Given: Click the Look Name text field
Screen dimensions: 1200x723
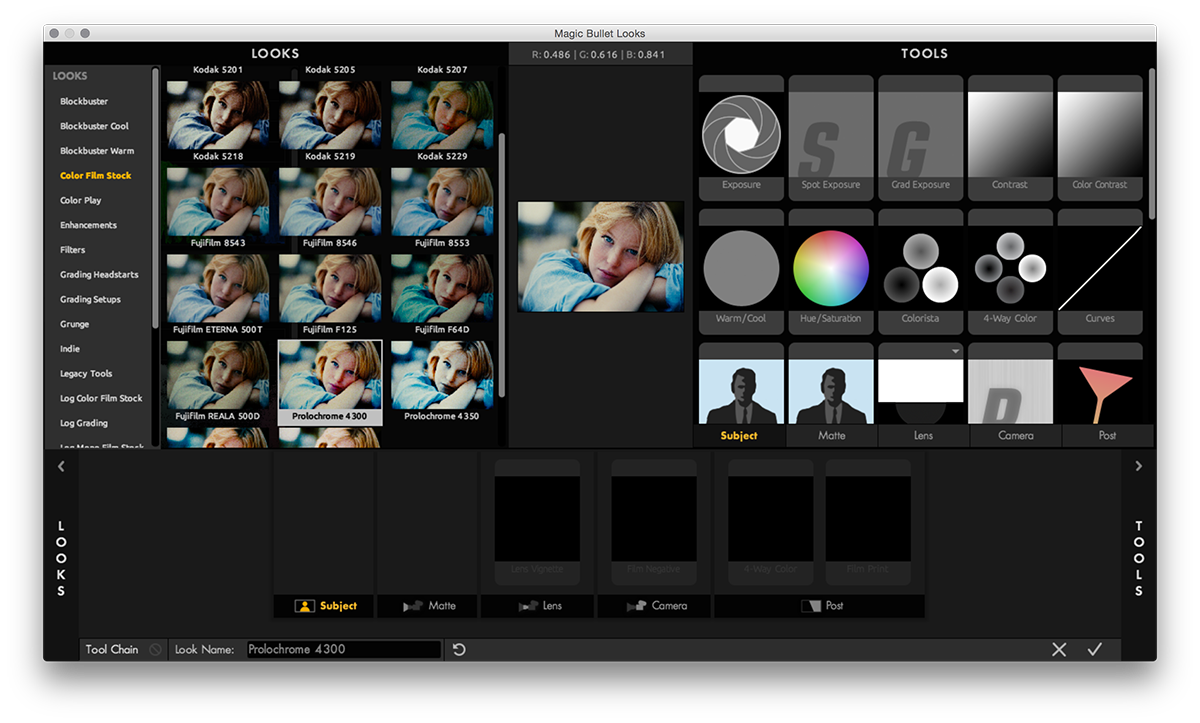Looking at the screenshot, I should pyautogui.click(x=343, y=650).
